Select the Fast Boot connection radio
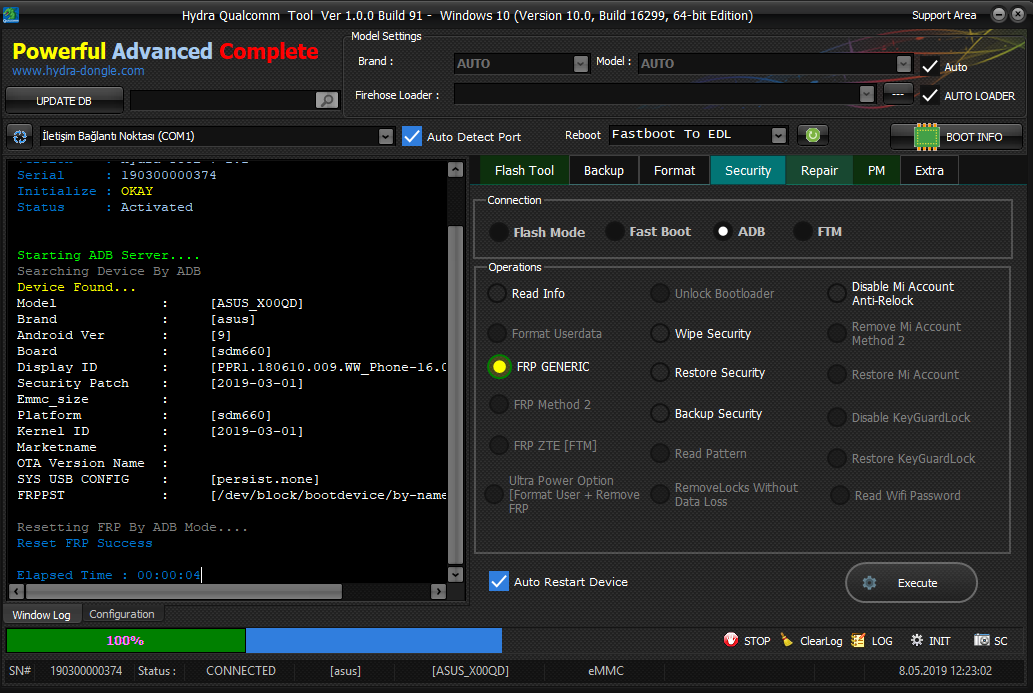This screenshot has width=1033, height=693. (615, 231)
